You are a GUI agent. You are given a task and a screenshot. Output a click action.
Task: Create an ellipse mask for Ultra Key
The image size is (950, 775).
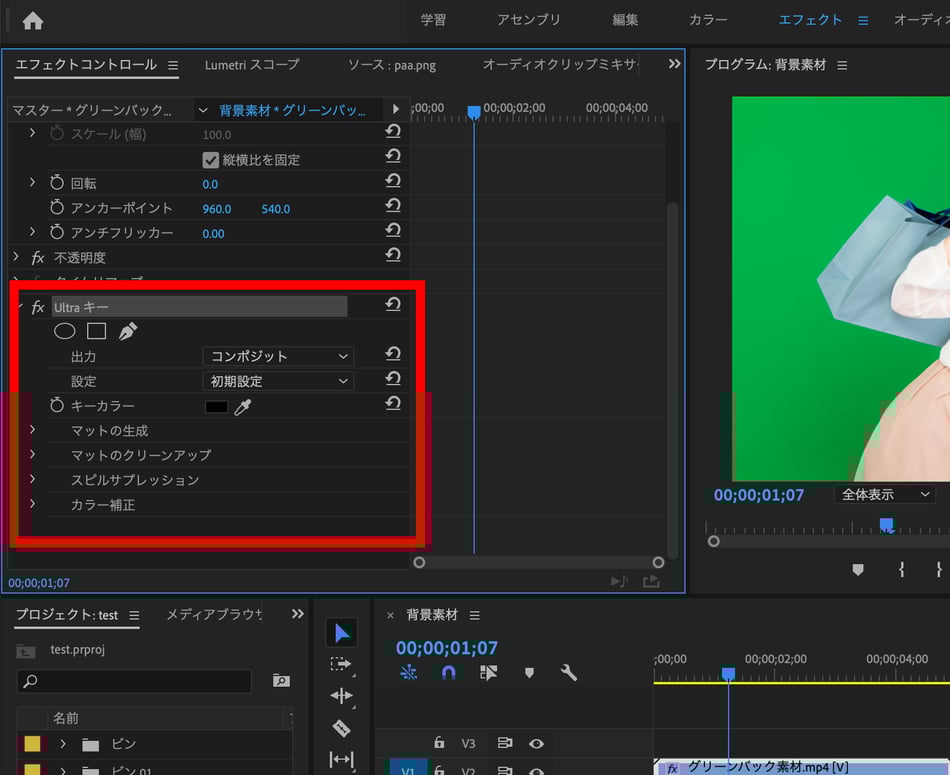pos(64,331)
